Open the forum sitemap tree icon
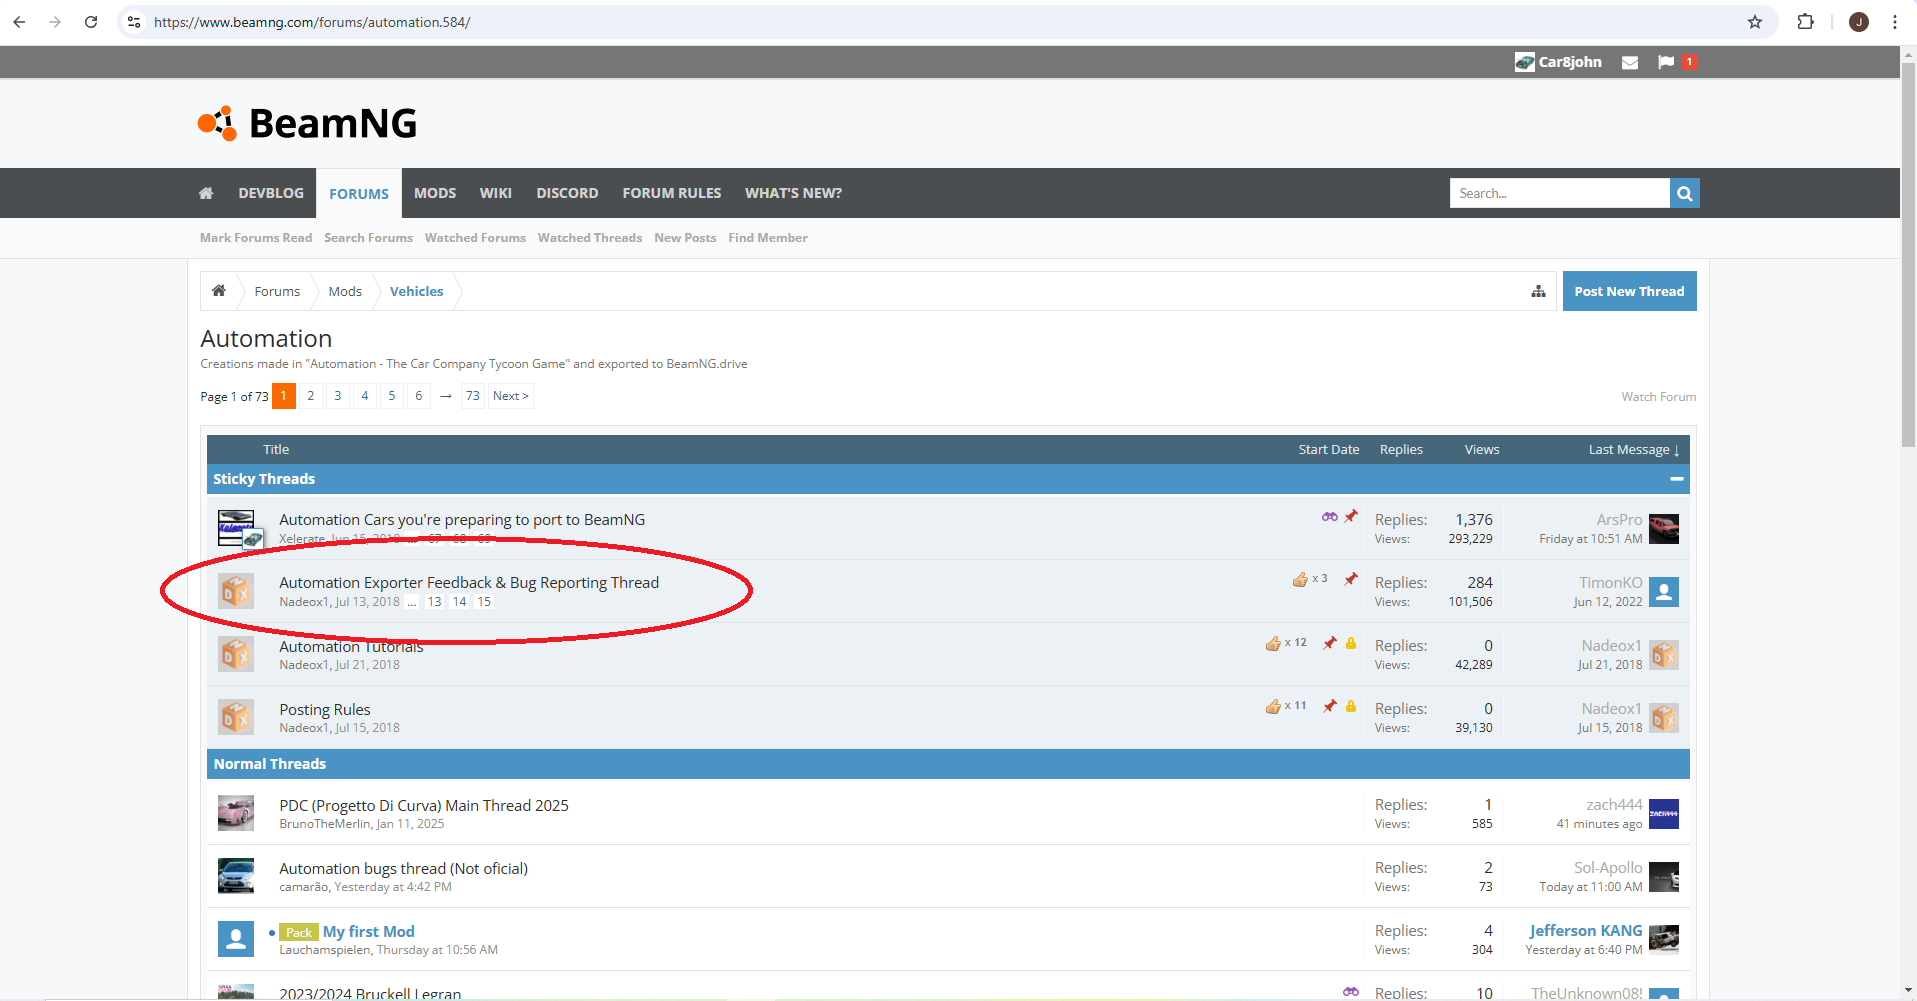The width and height of the screenshot is (1917, 1001). 1538,291
